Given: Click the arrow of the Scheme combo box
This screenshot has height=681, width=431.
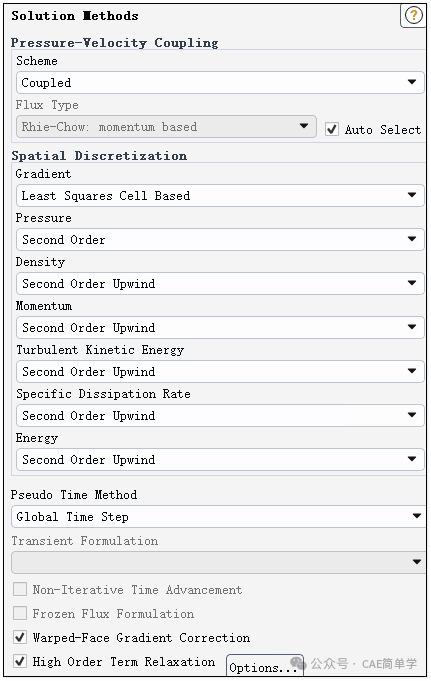Looking at the screenshot, I should (x=412, y=82).
